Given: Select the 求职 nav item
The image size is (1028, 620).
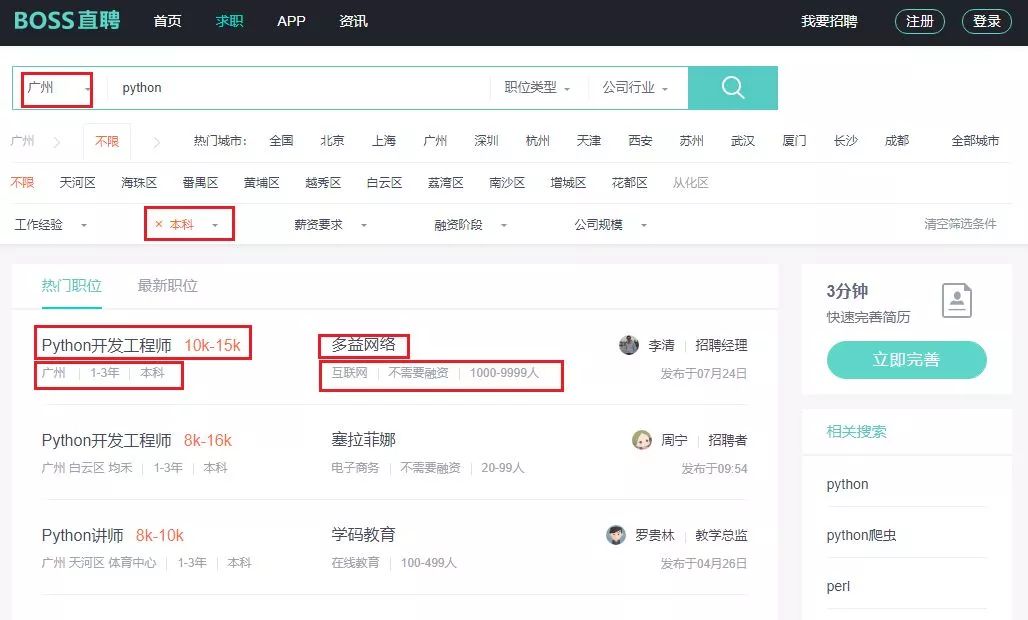Looking at the screenshot, I should point(229,21).
